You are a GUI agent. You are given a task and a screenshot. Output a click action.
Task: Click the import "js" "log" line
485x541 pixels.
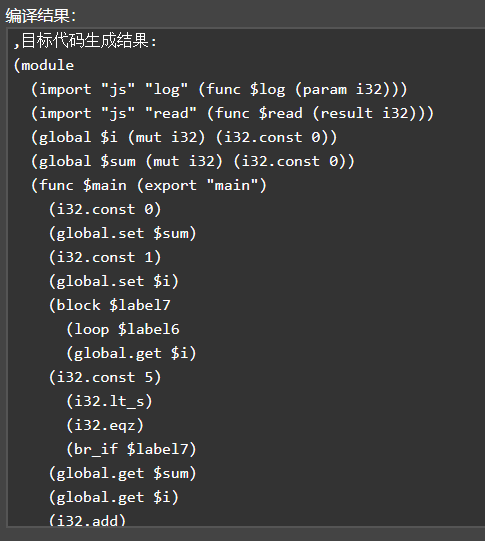[x=219, y=89]
